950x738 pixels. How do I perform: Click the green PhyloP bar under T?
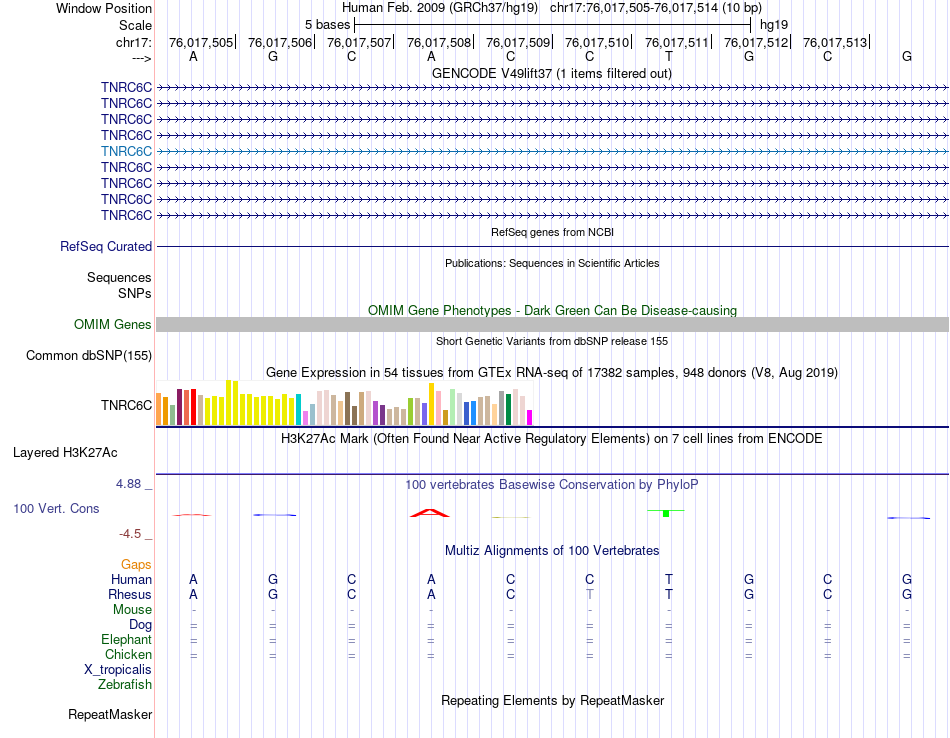(666, 513)
